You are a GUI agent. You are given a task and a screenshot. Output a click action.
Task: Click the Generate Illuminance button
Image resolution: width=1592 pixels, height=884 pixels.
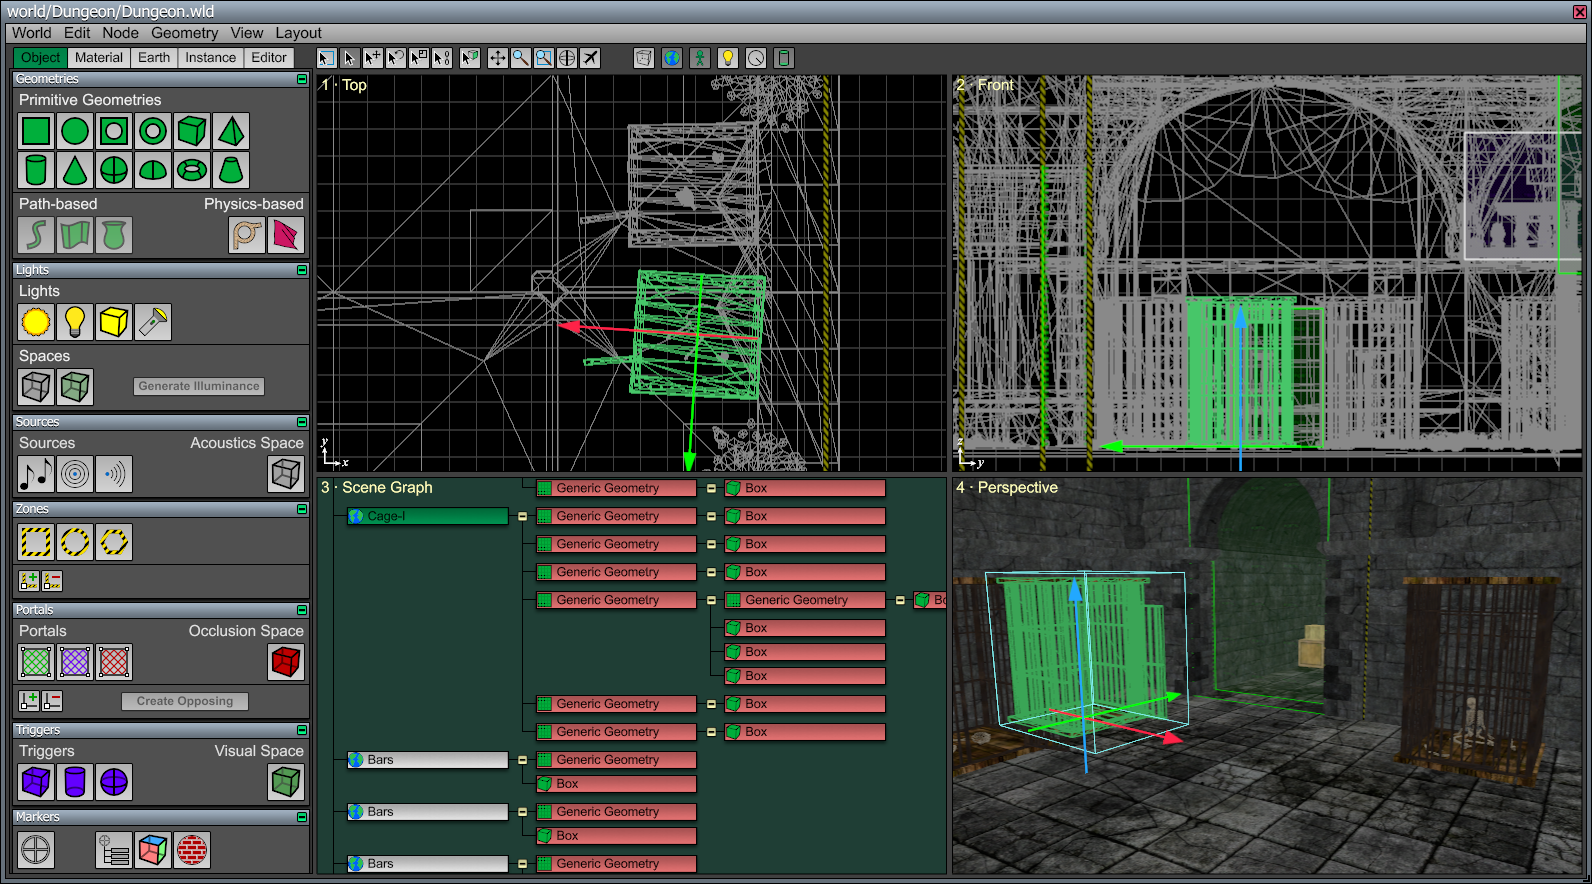click(x=199, y=386)
